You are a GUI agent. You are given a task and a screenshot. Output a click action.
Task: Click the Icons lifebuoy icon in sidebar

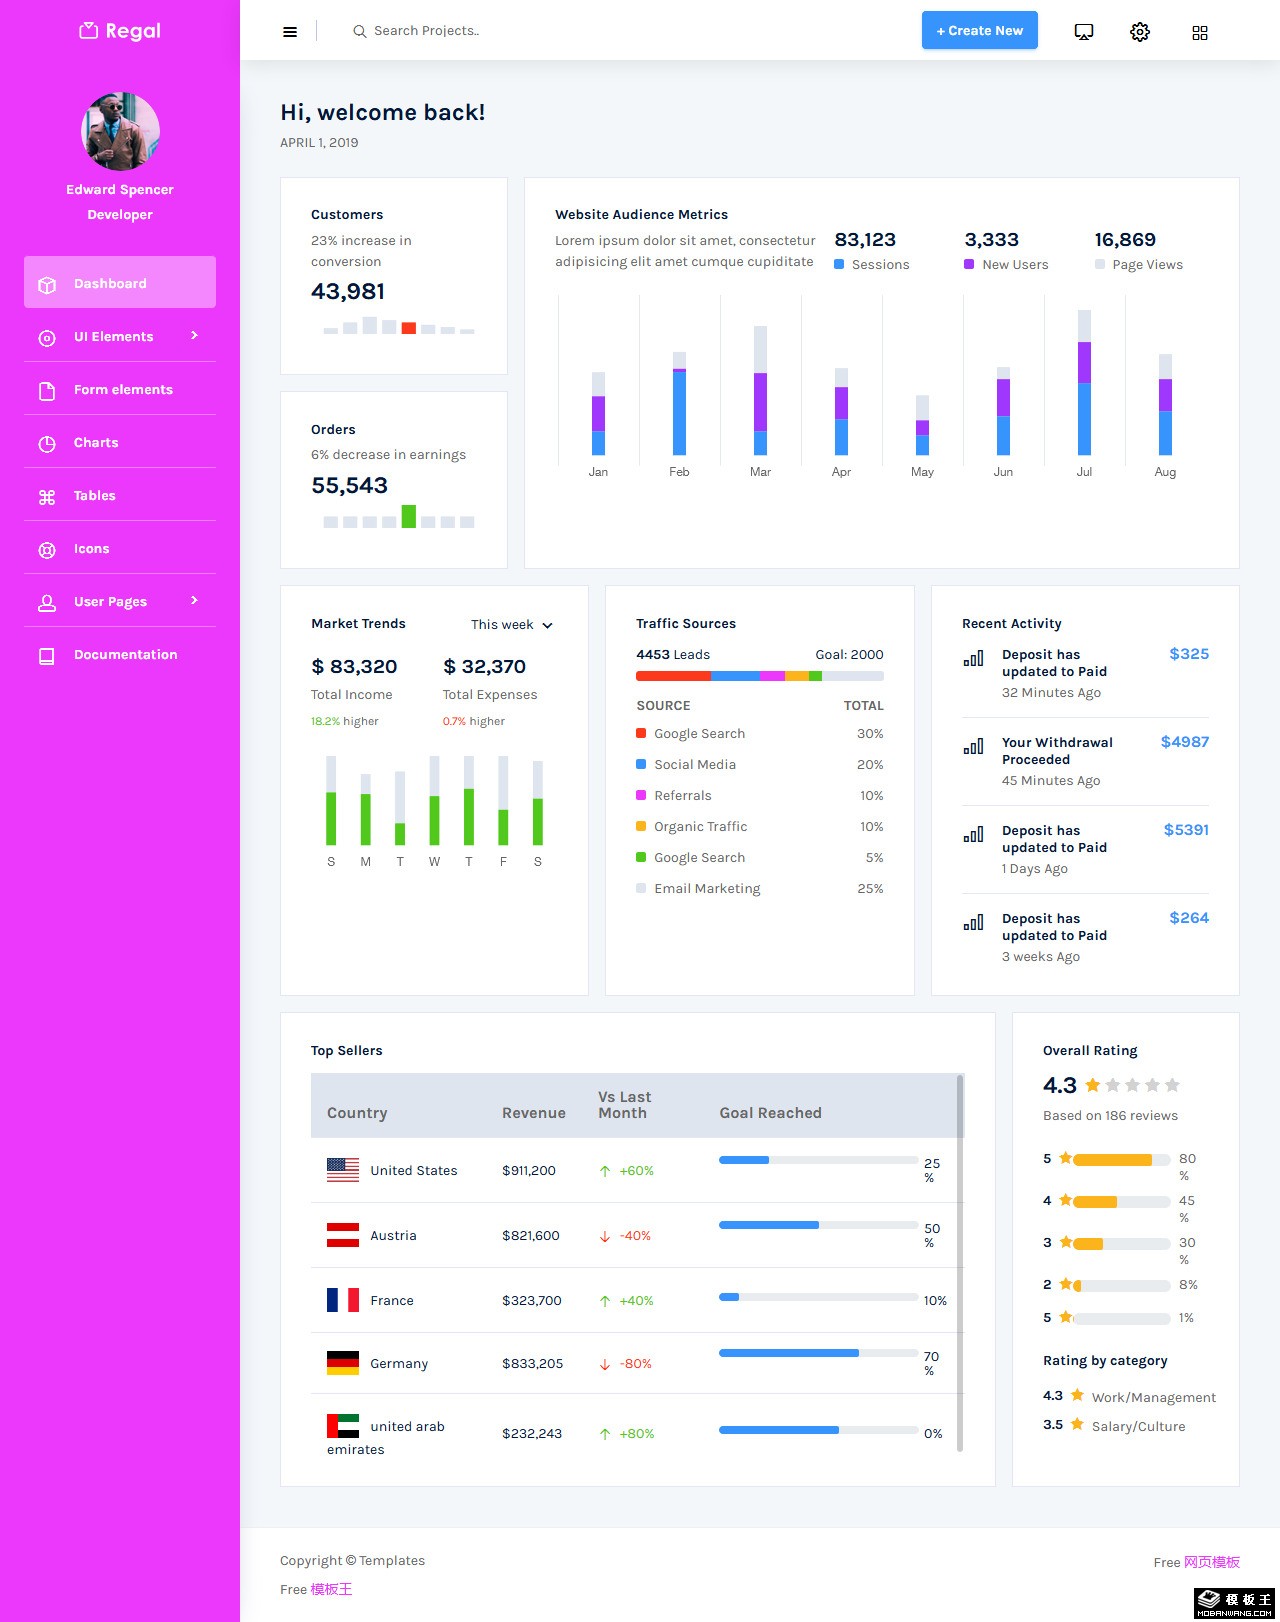[x=47, y=550]
